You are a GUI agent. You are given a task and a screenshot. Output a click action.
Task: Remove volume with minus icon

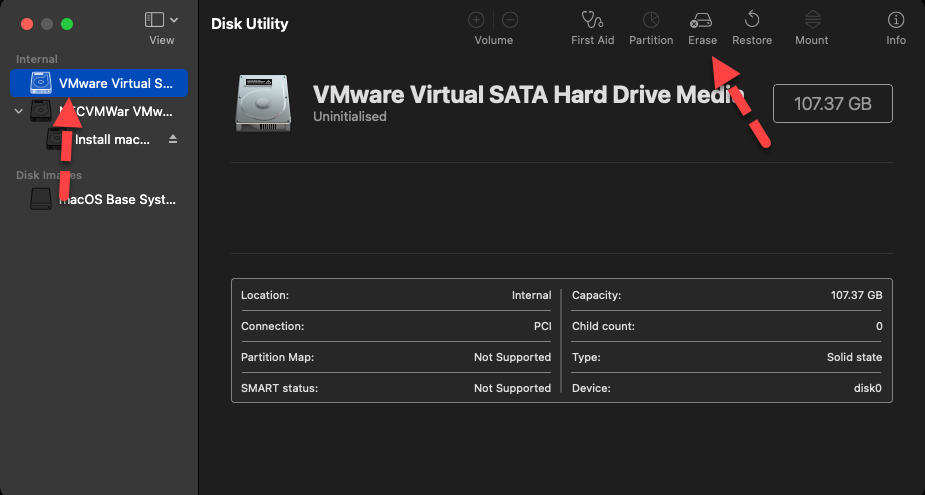(x=510, y=20)
